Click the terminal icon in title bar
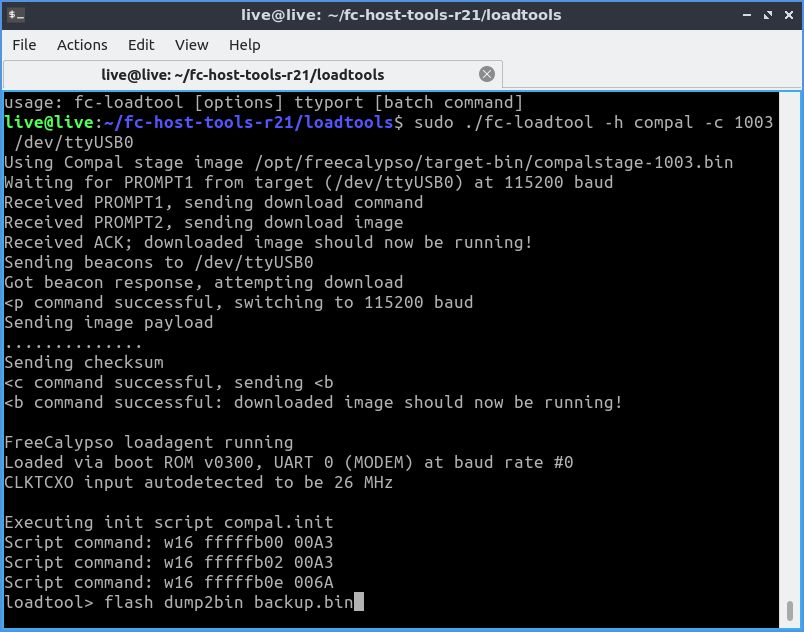This screenshot has height=632, width=804. [16, 15]
